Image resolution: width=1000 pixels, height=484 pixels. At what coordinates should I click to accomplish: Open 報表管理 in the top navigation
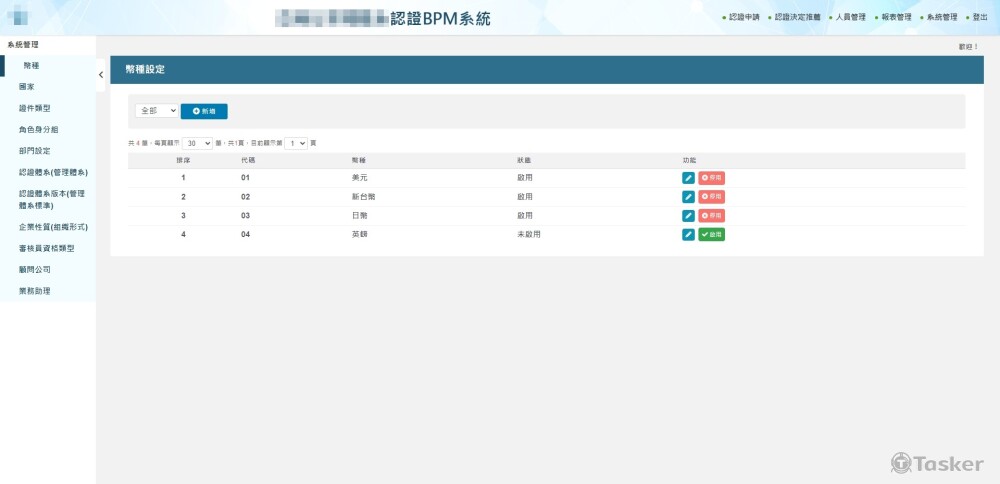pos(896,17)
